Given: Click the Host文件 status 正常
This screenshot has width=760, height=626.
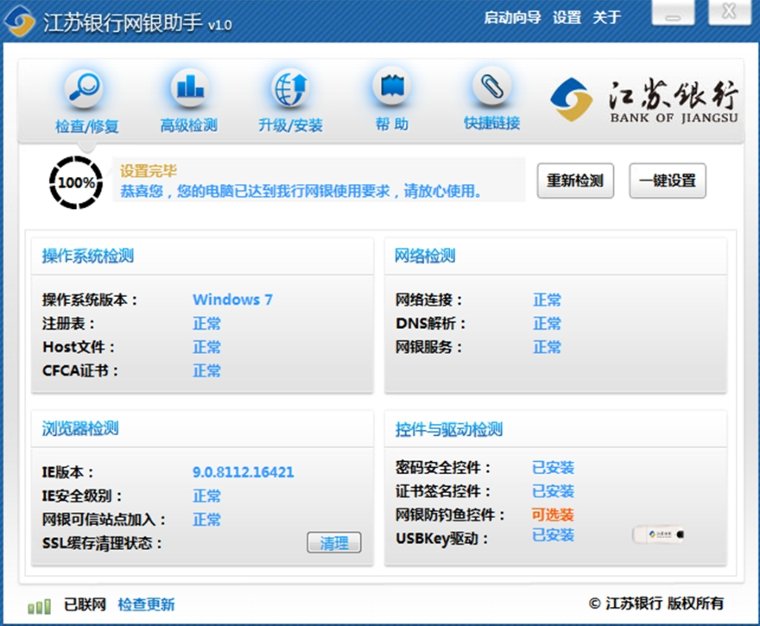Looking at the screenshot, I should pos(206,347).
